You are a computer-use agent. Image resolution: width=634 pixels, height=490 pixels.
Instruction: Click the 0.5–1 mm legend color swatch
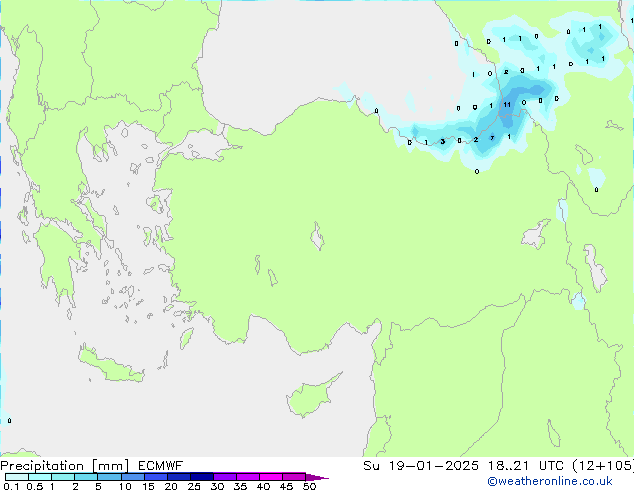tap(40, 477)
